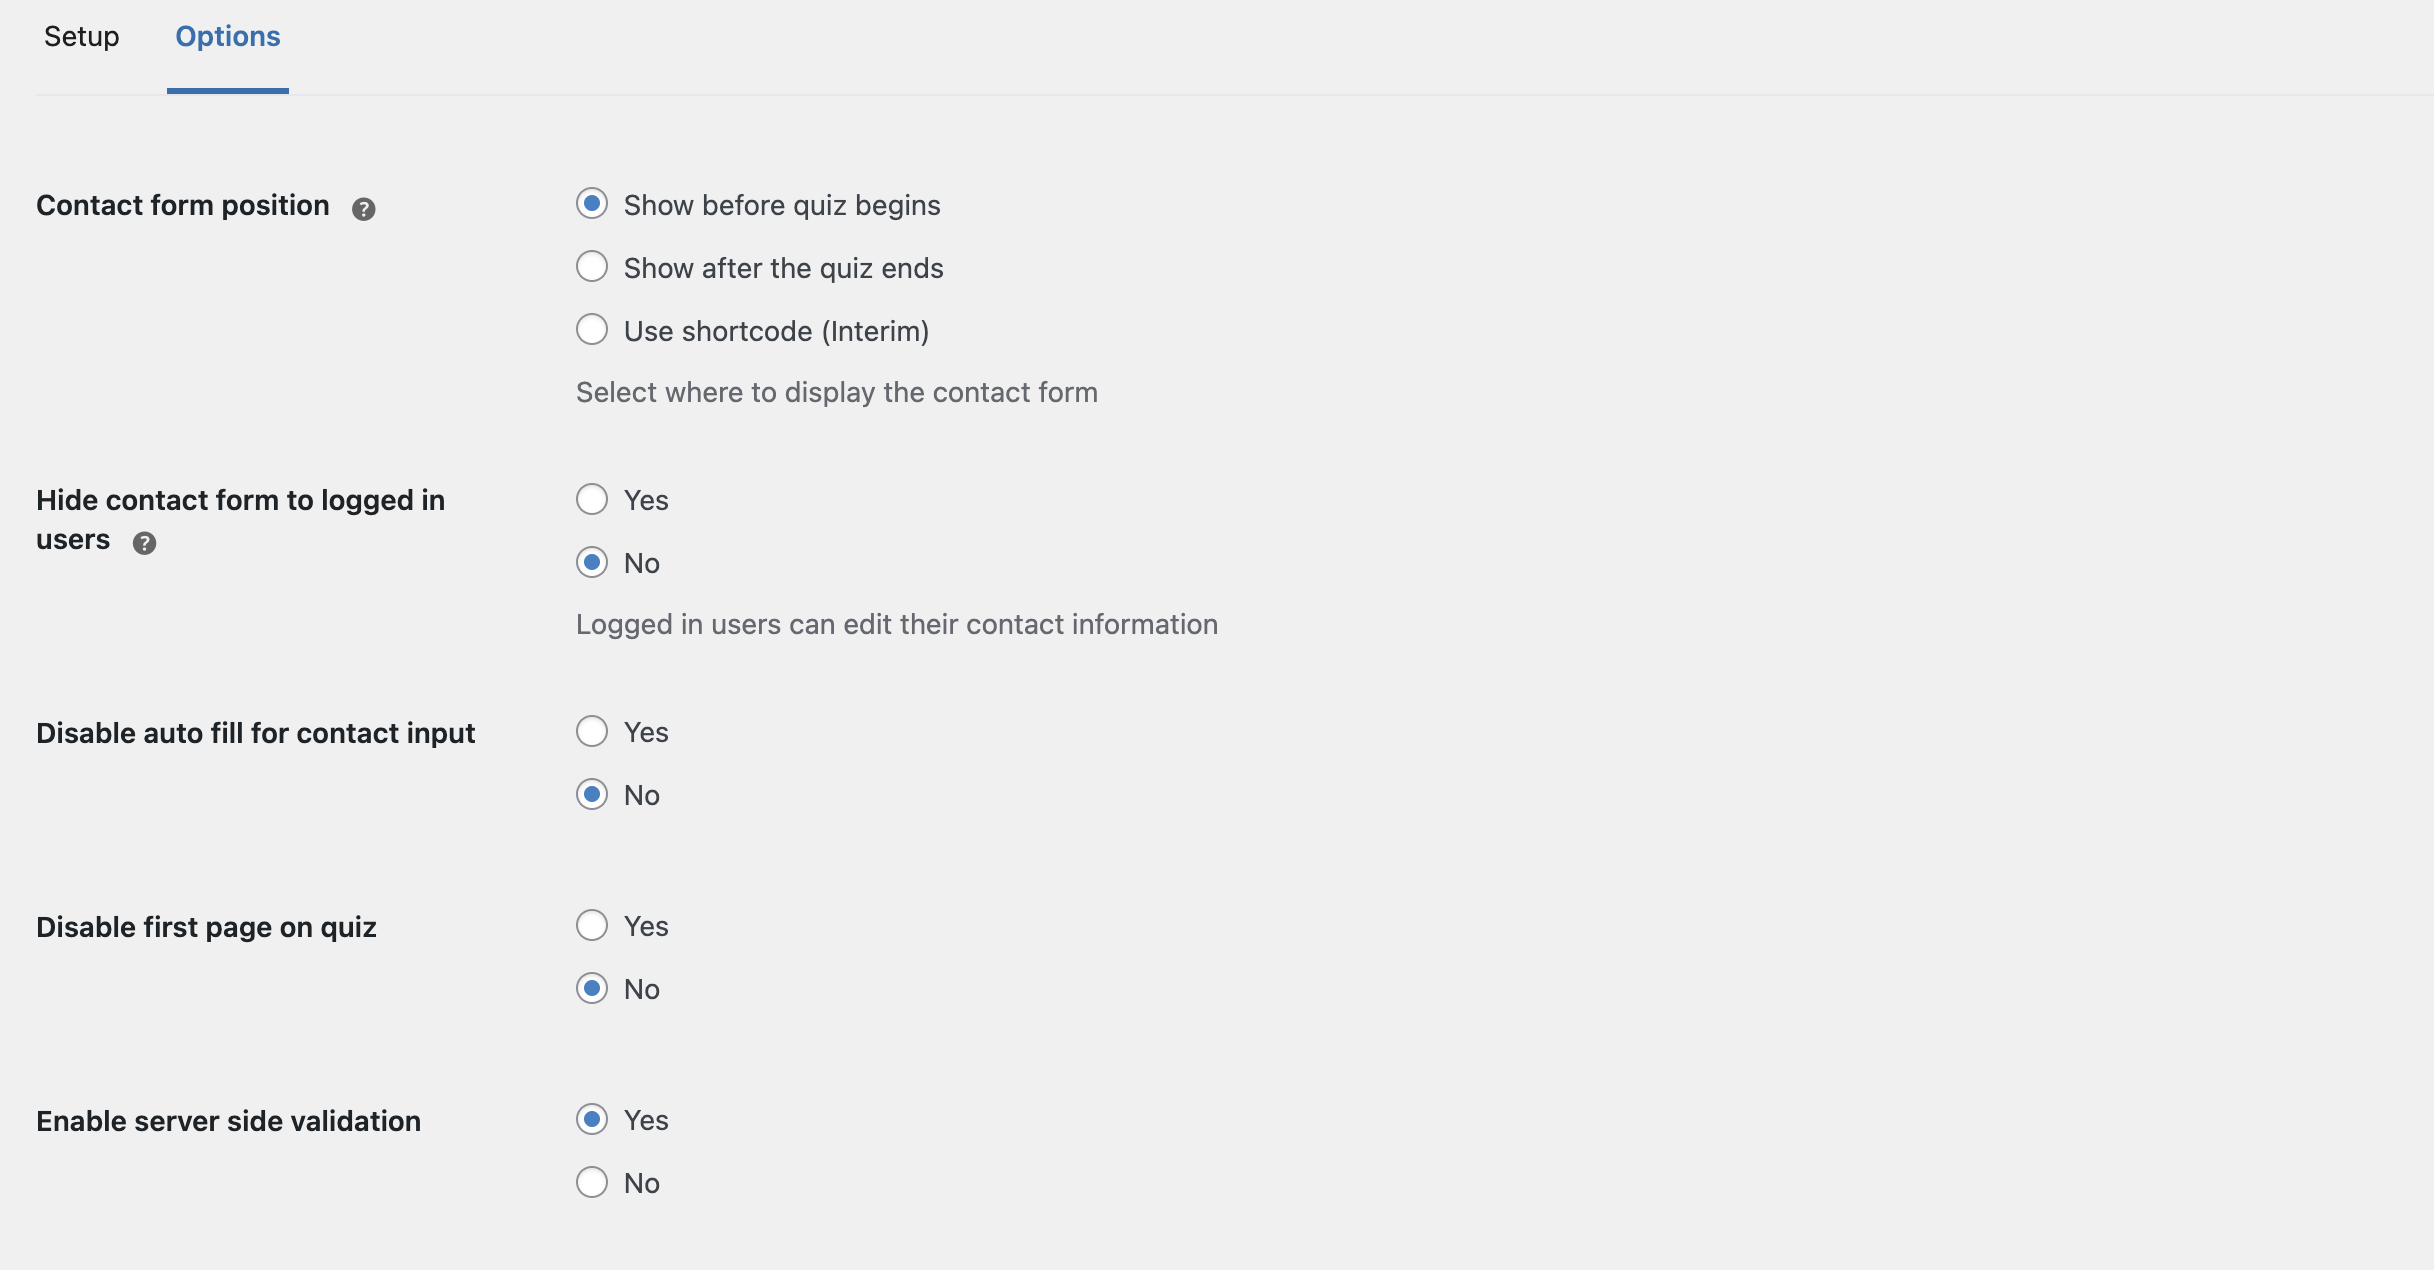
Task: Click the "Use shortcode (Interim)" label text
Action: click(x=776, y=331)
